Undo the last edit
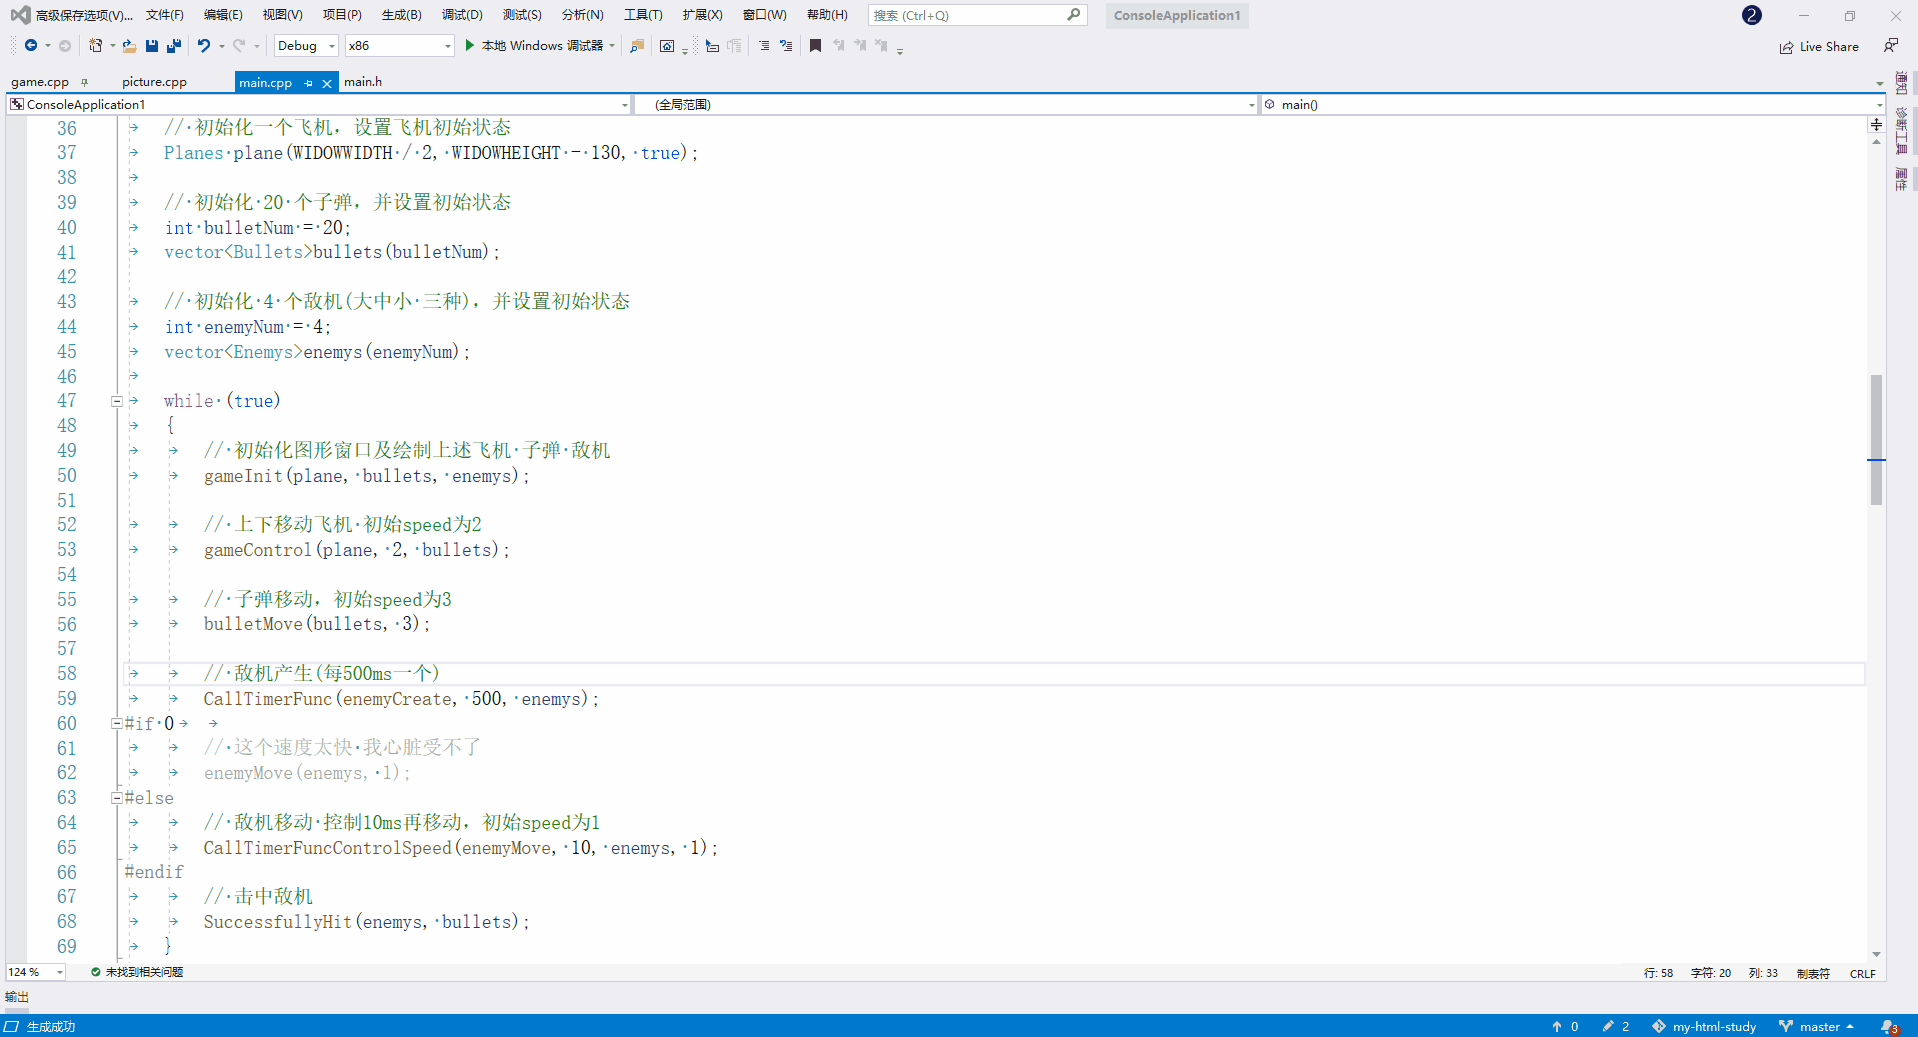The width and height of the screenshot is (1918, 1037). [x=204, y=46]
